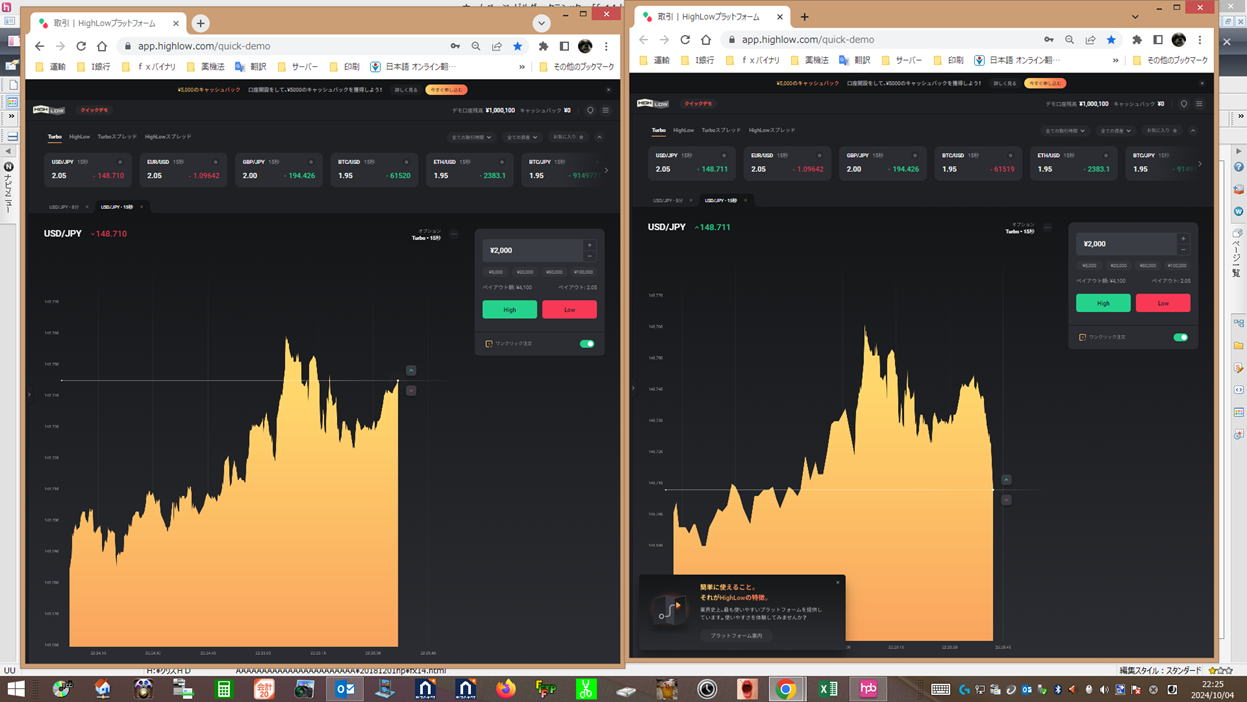The height and width of the screenshot is (702, 1247).
Task: Open Excel from the Windows taskbar
Action: coord(828,689)
